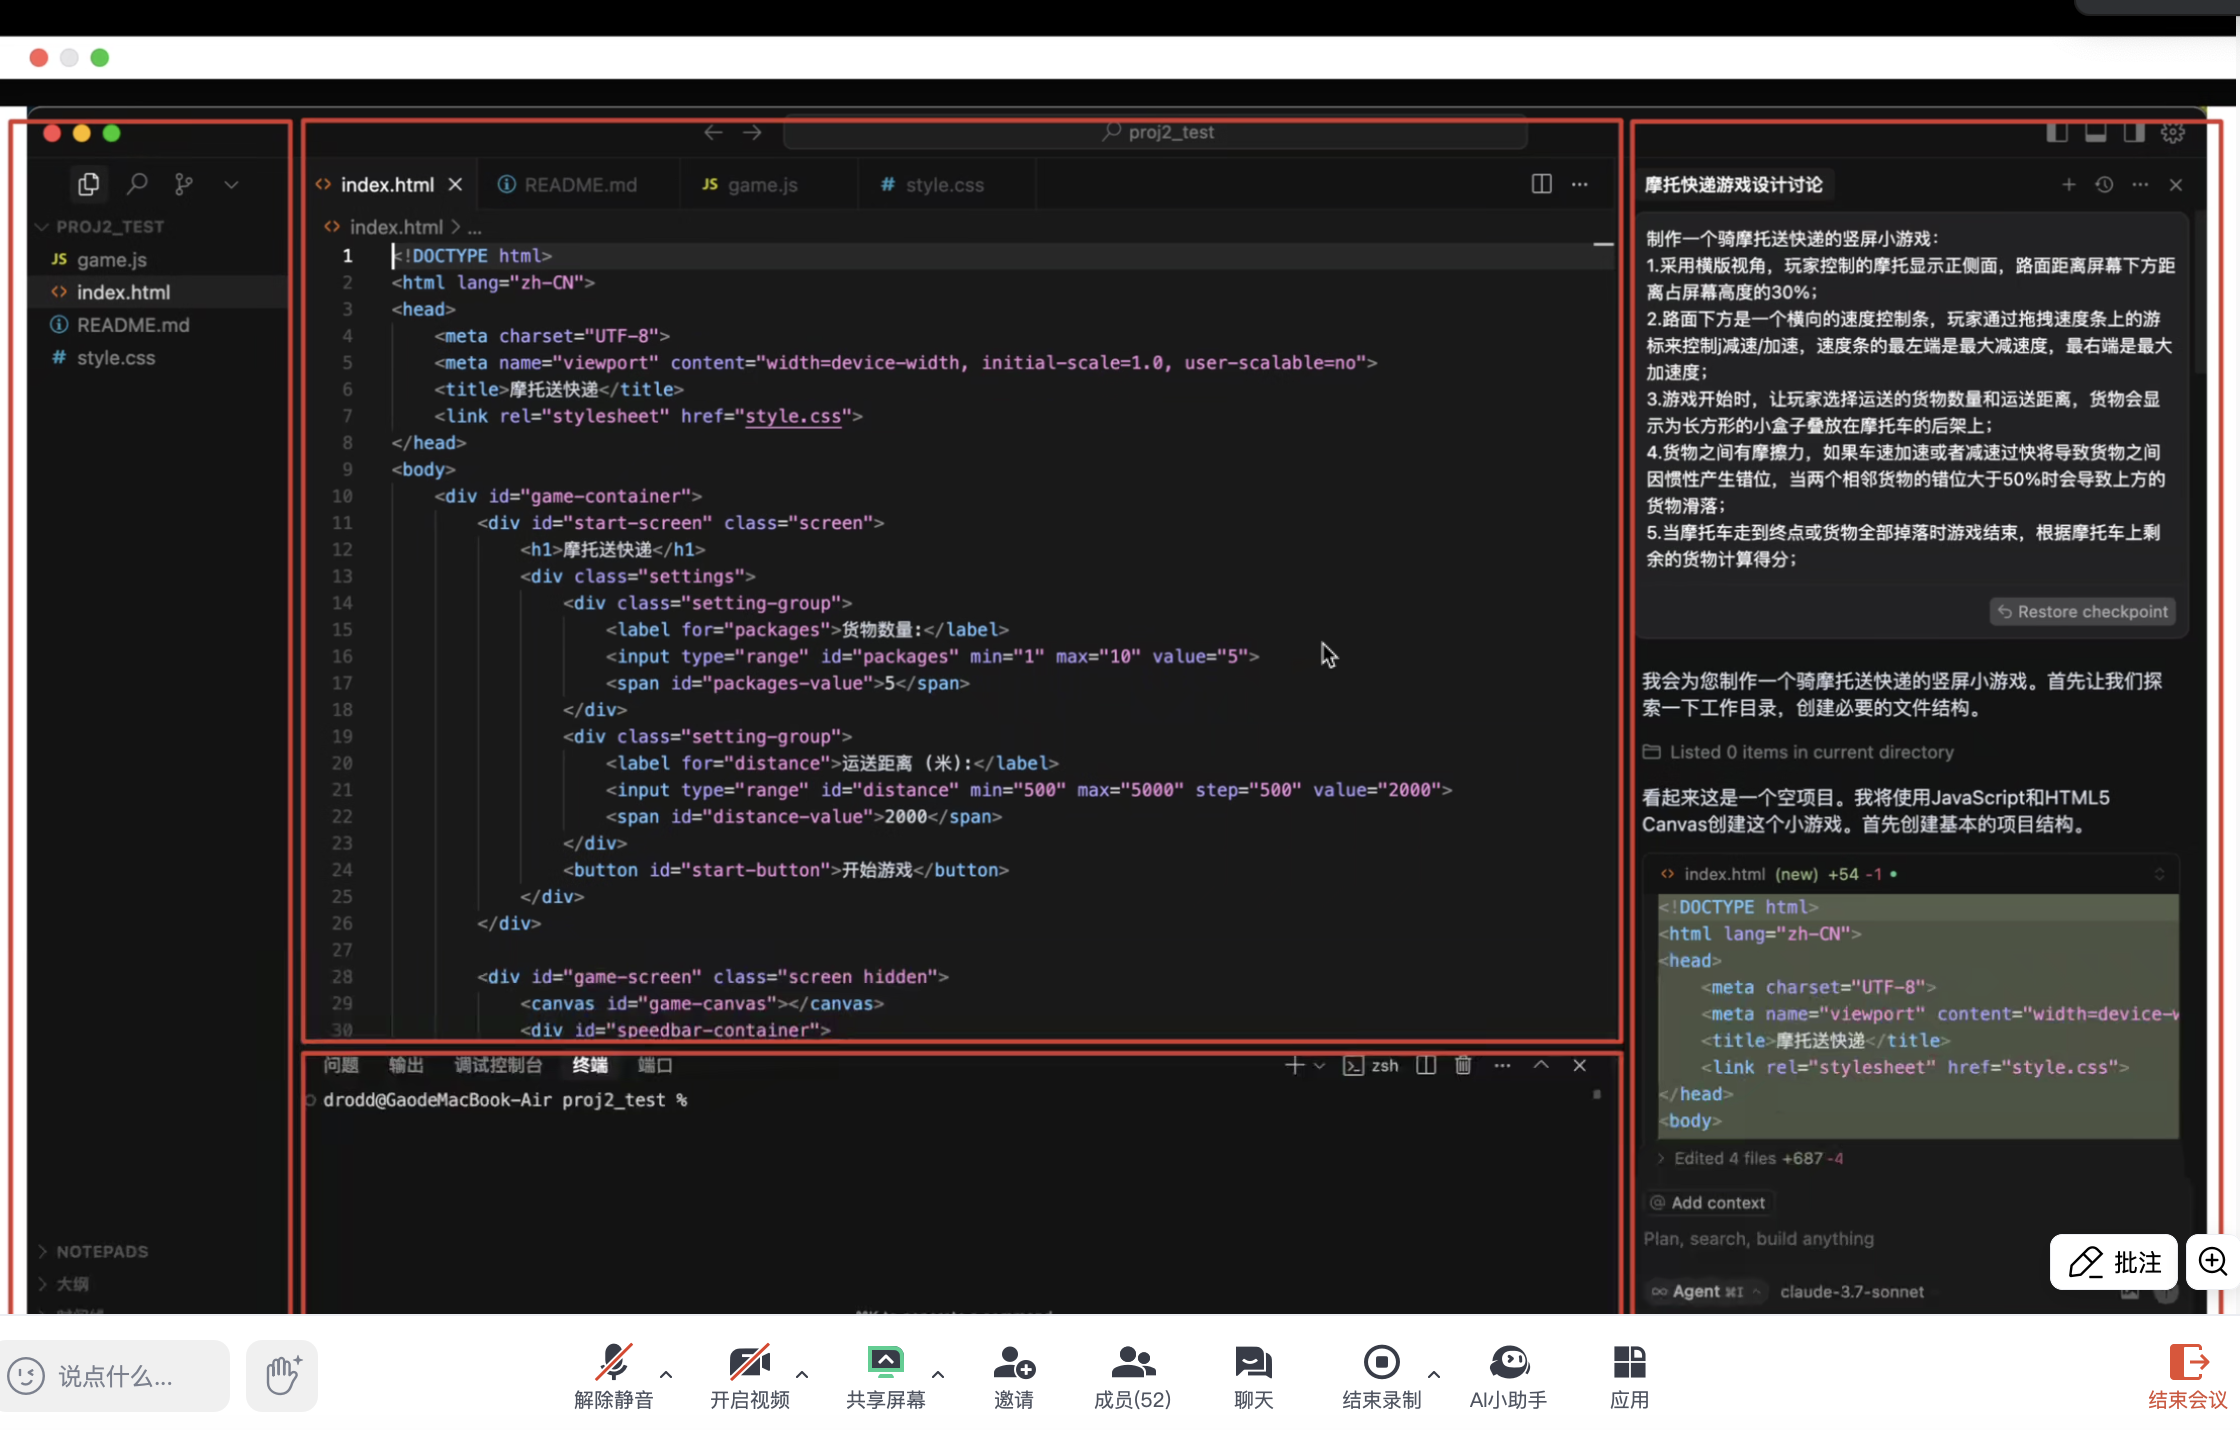This screenshot has width=2240, height=1430.
Task: Click the split editor icon
Action: point(1541,184)
